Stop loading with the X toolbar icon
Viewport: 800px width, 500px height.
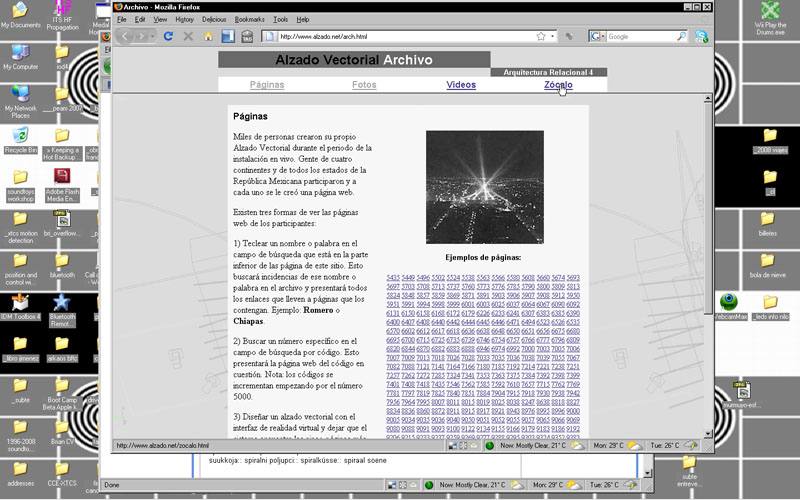188,36
